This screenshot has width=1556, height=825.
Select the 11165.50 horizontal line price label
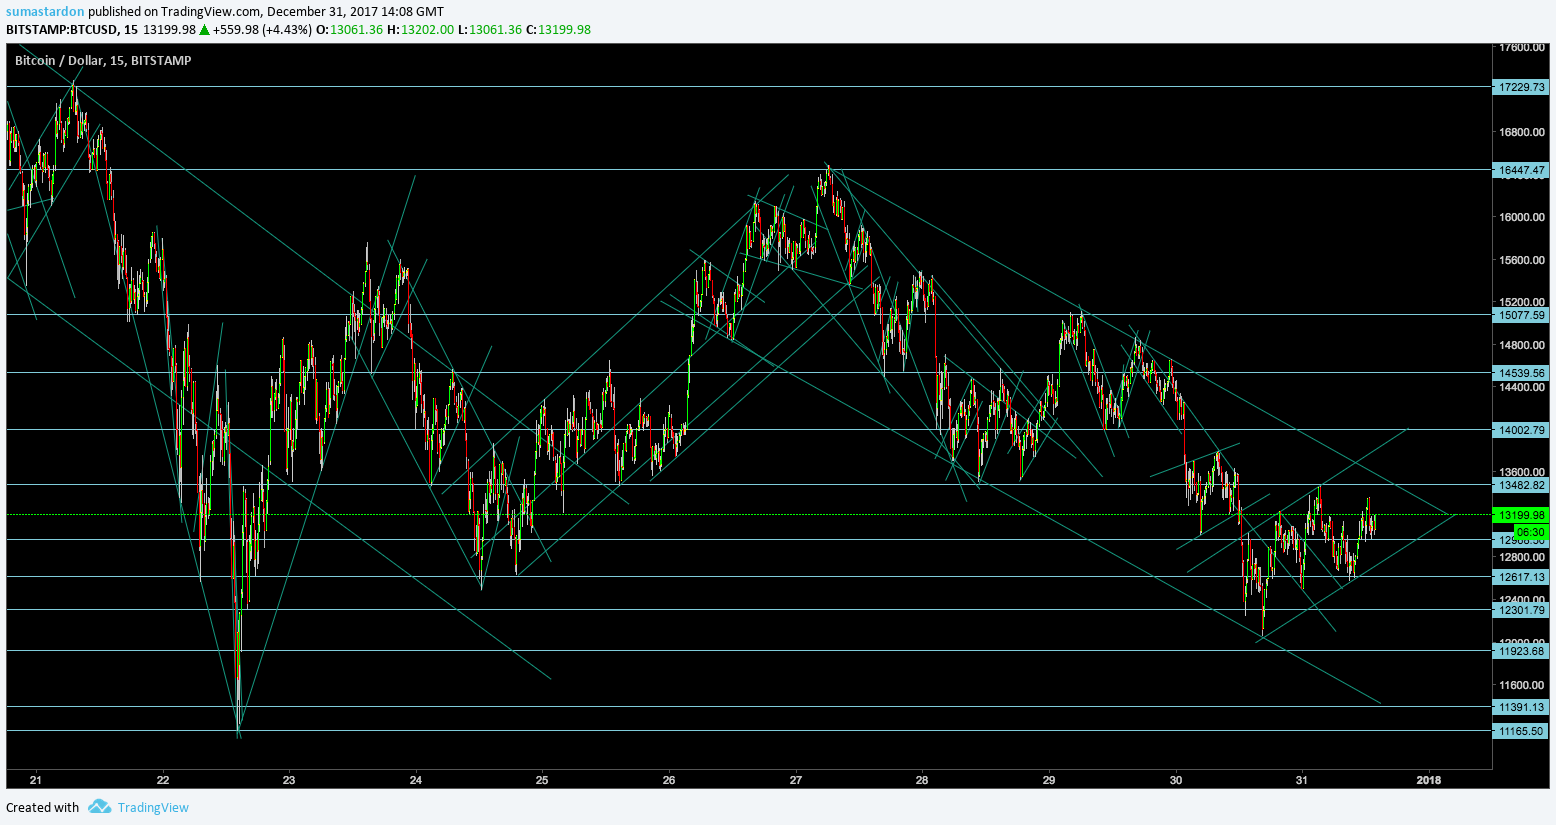1520,731
